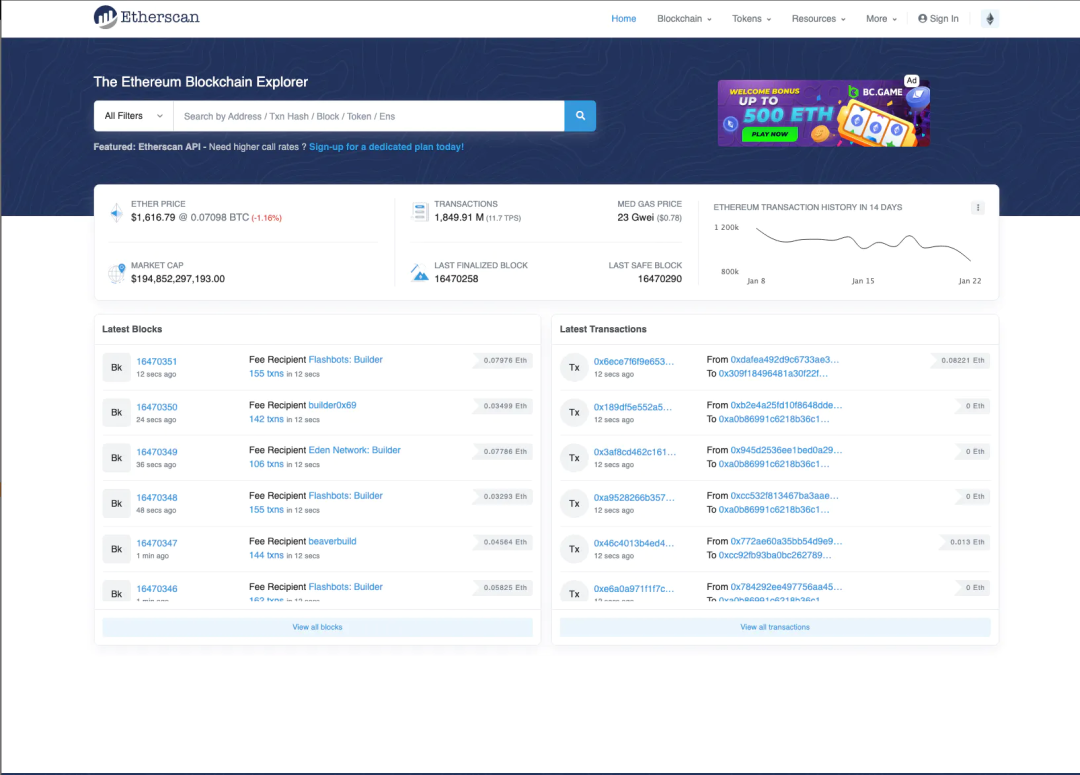Open the Resources menu
Image resolution: width=1080 pixels, height=775 pixels.
(x=818, y=19)
